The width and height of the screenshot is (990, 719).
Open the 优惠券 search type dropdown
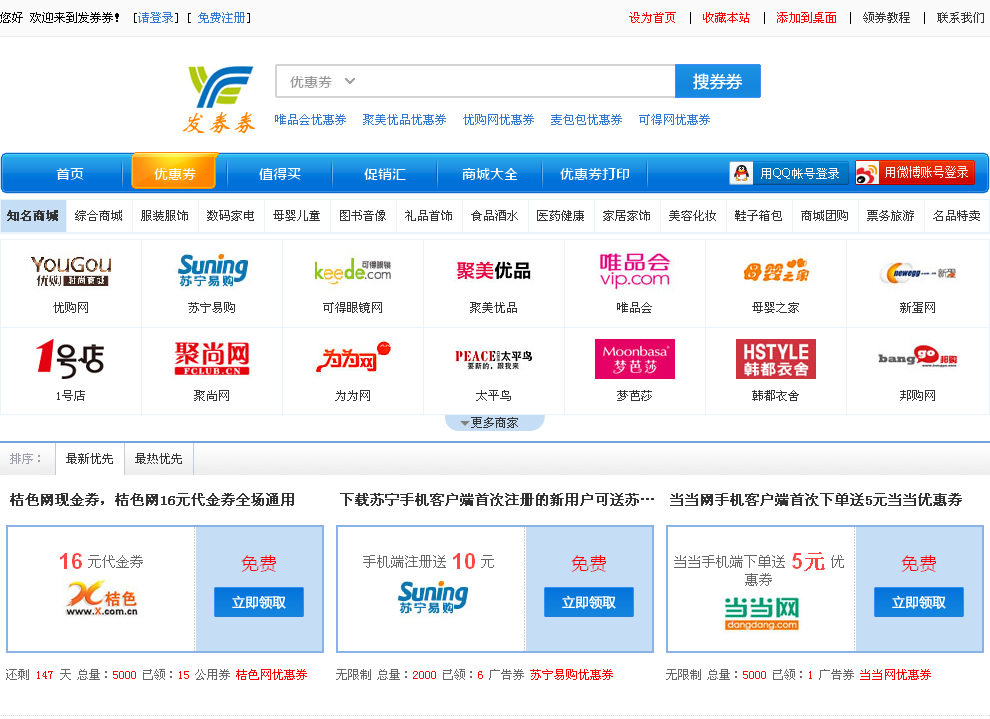click(x=322, y=82)
